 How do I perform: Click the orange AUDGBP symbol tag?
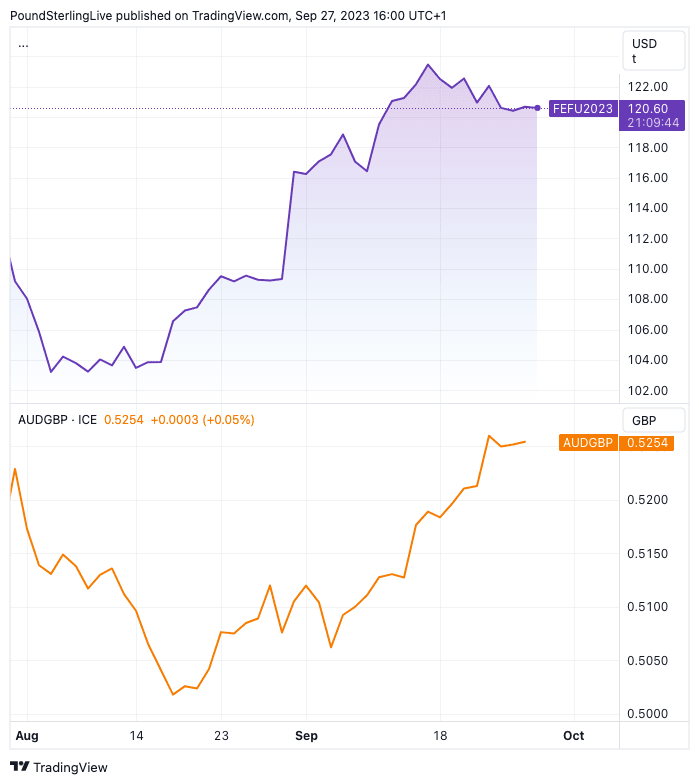588,442
